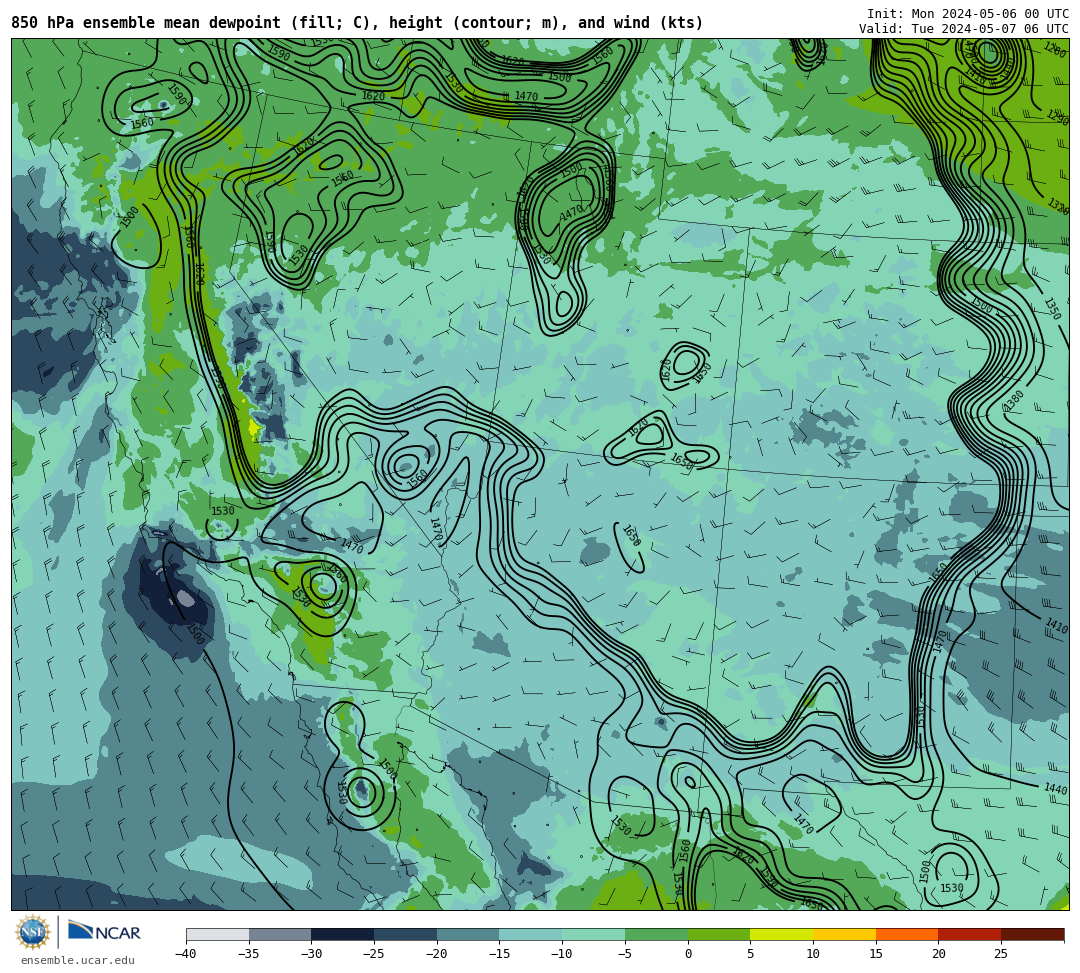
Task: Pick the slate gray -35 to -30 colorbar segment
Action: pos(280,934)
